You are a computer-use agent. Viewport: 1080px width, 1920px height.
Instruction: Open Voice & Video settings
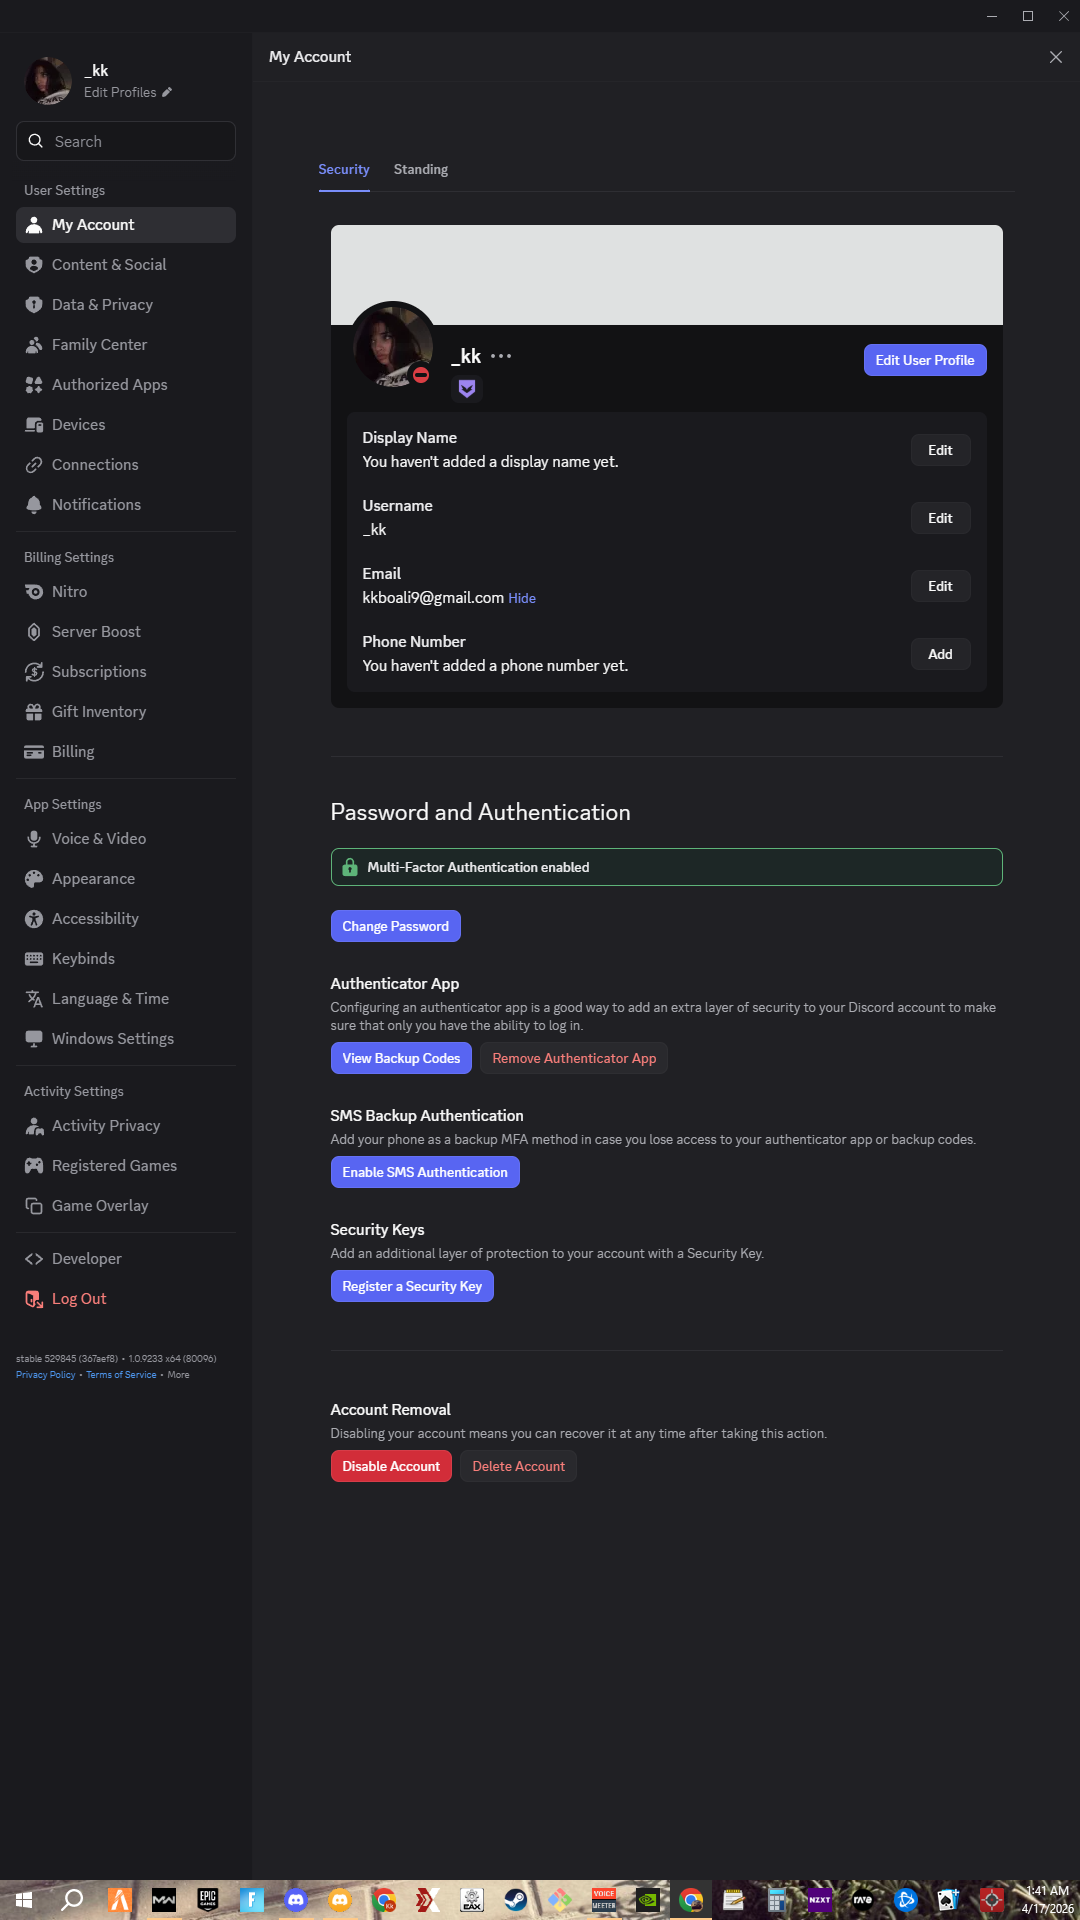pyautogui.click(x=99, y=839)
